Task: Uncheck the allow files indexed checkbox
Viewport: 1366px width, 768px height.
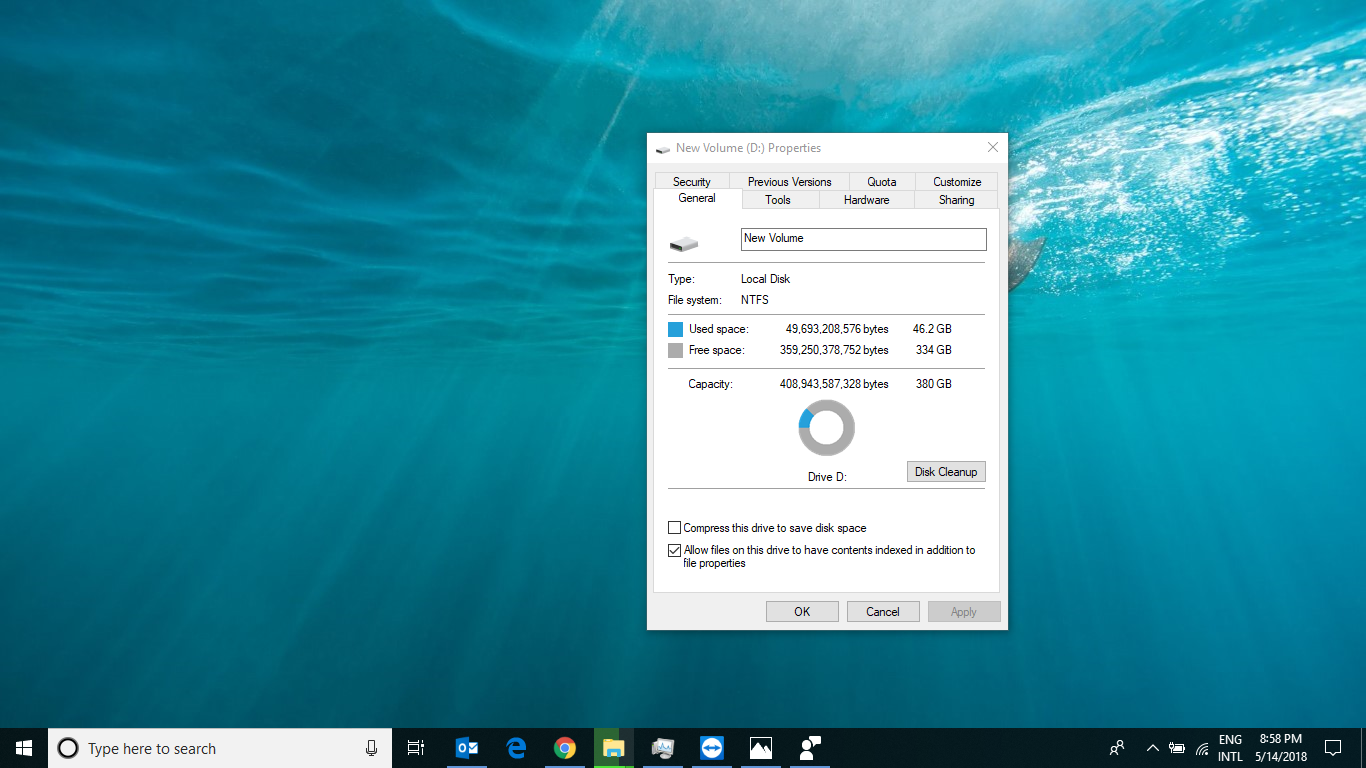Action: coord(674,550)
